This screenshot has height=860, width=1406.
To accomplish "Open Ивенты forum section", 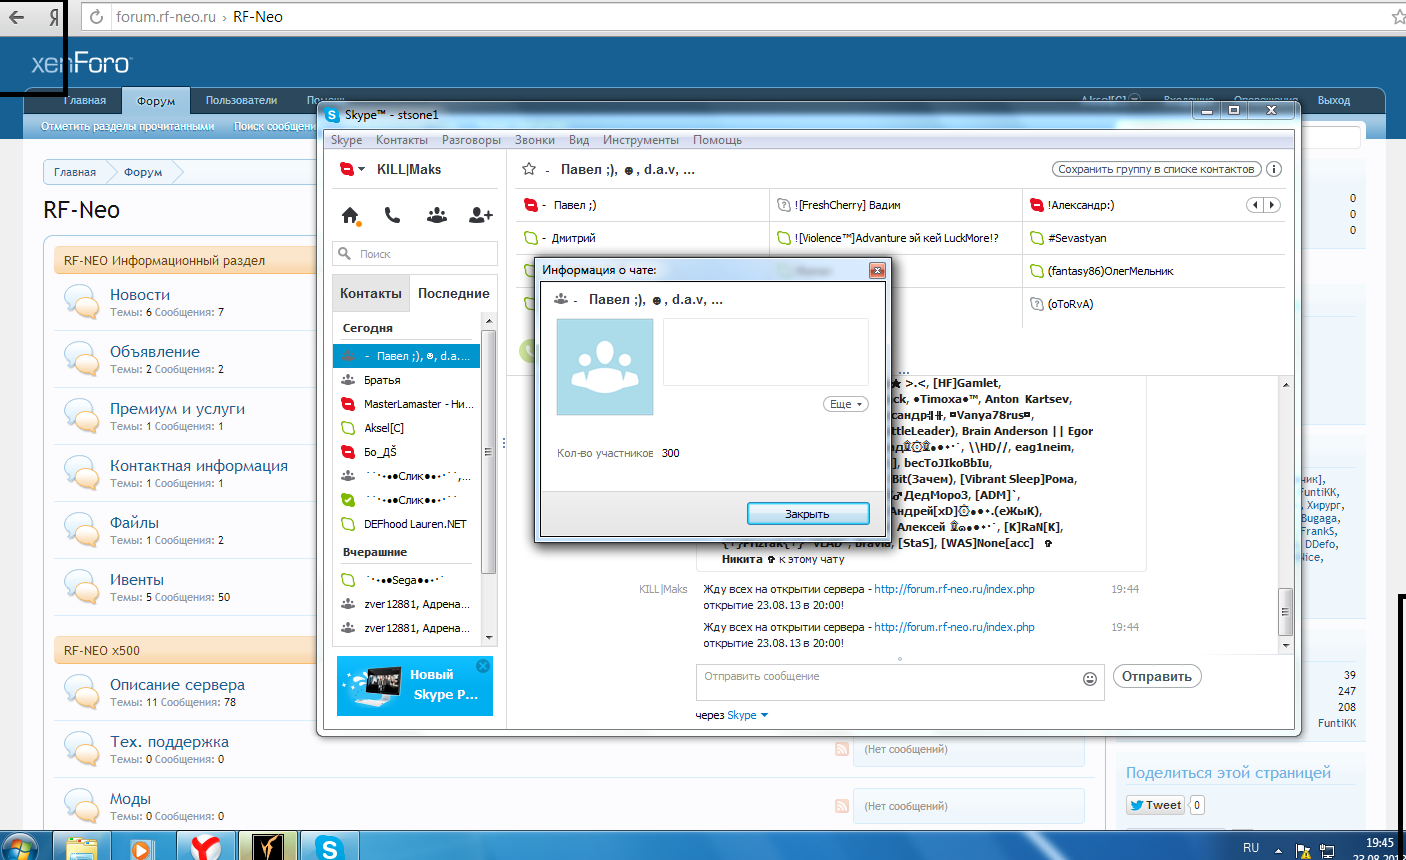I will [x=137, y=580].
